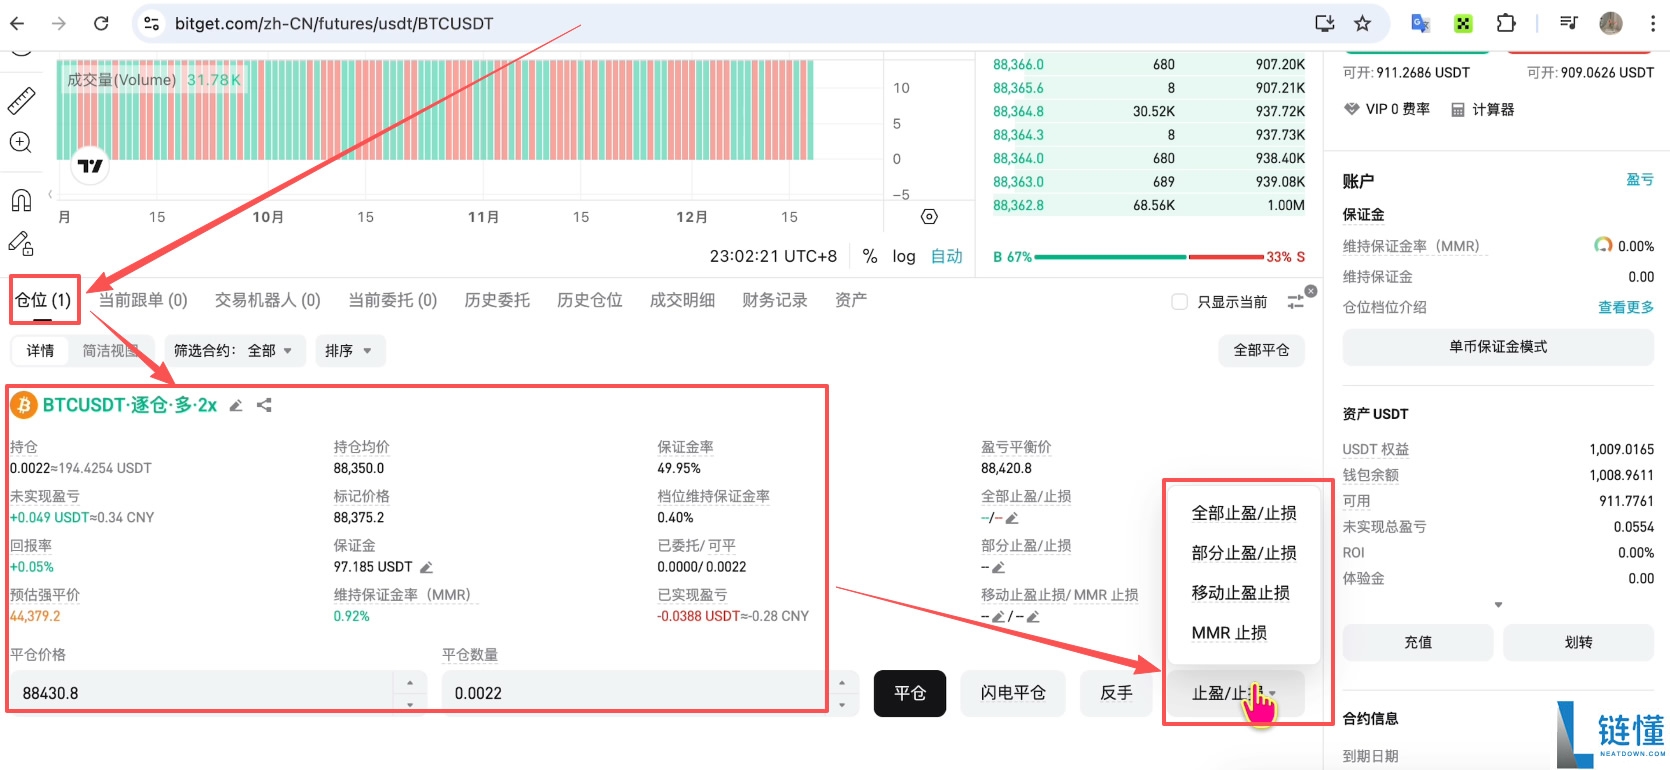Open the 历史委托 tab
Viewport: 1670px width, 770px height.
(497, 300)
